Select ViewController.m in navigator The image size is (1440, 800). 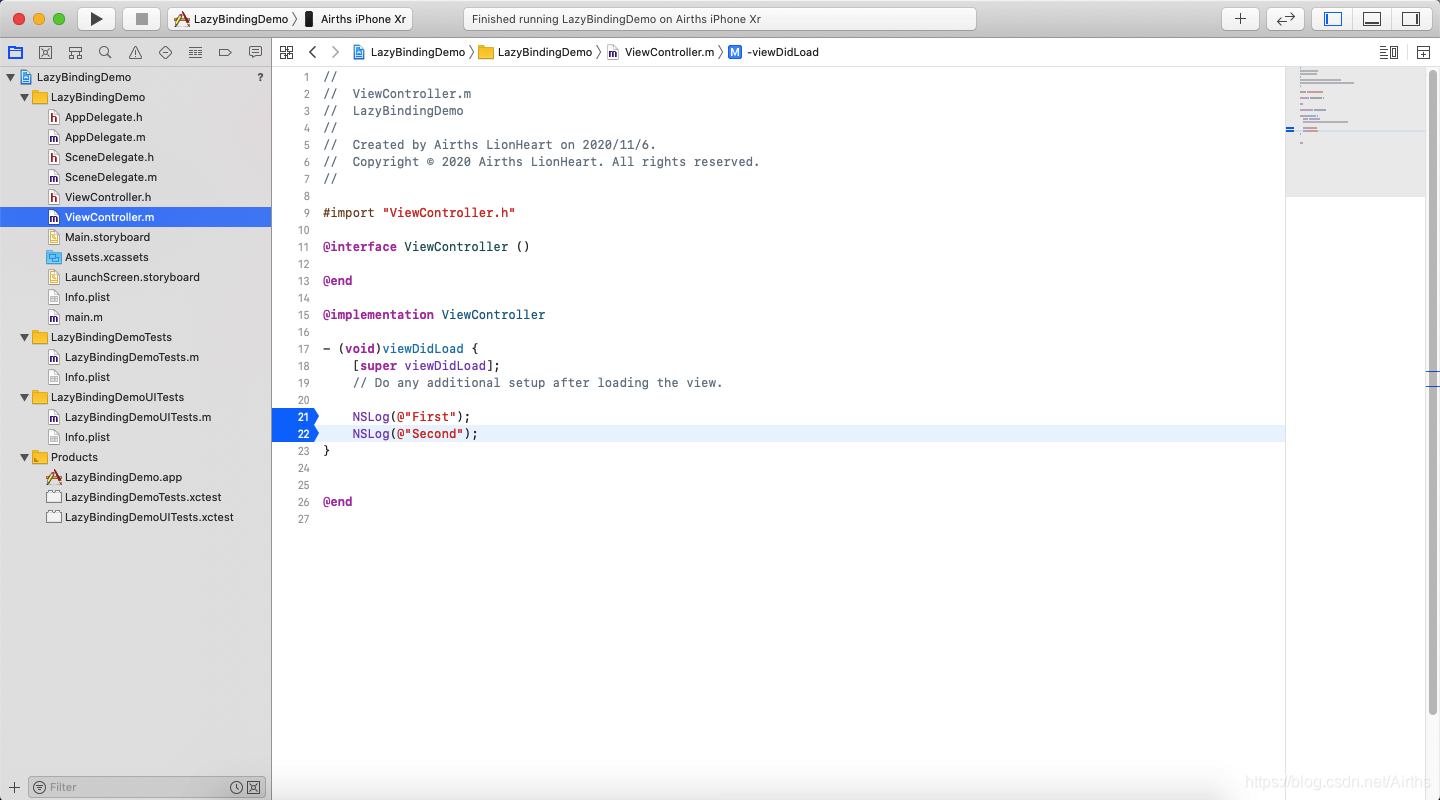tap(135, 217)
